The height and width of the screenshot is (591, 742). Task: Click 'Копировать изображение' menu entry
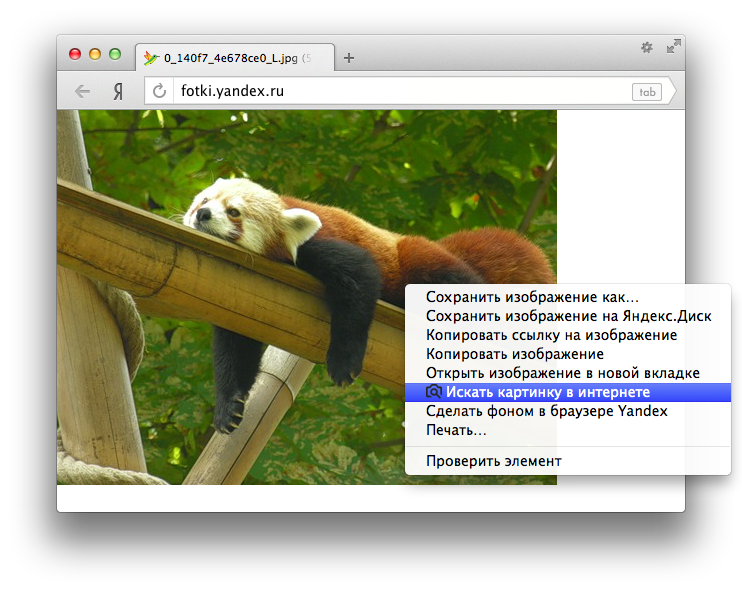[x=515, y=354]
